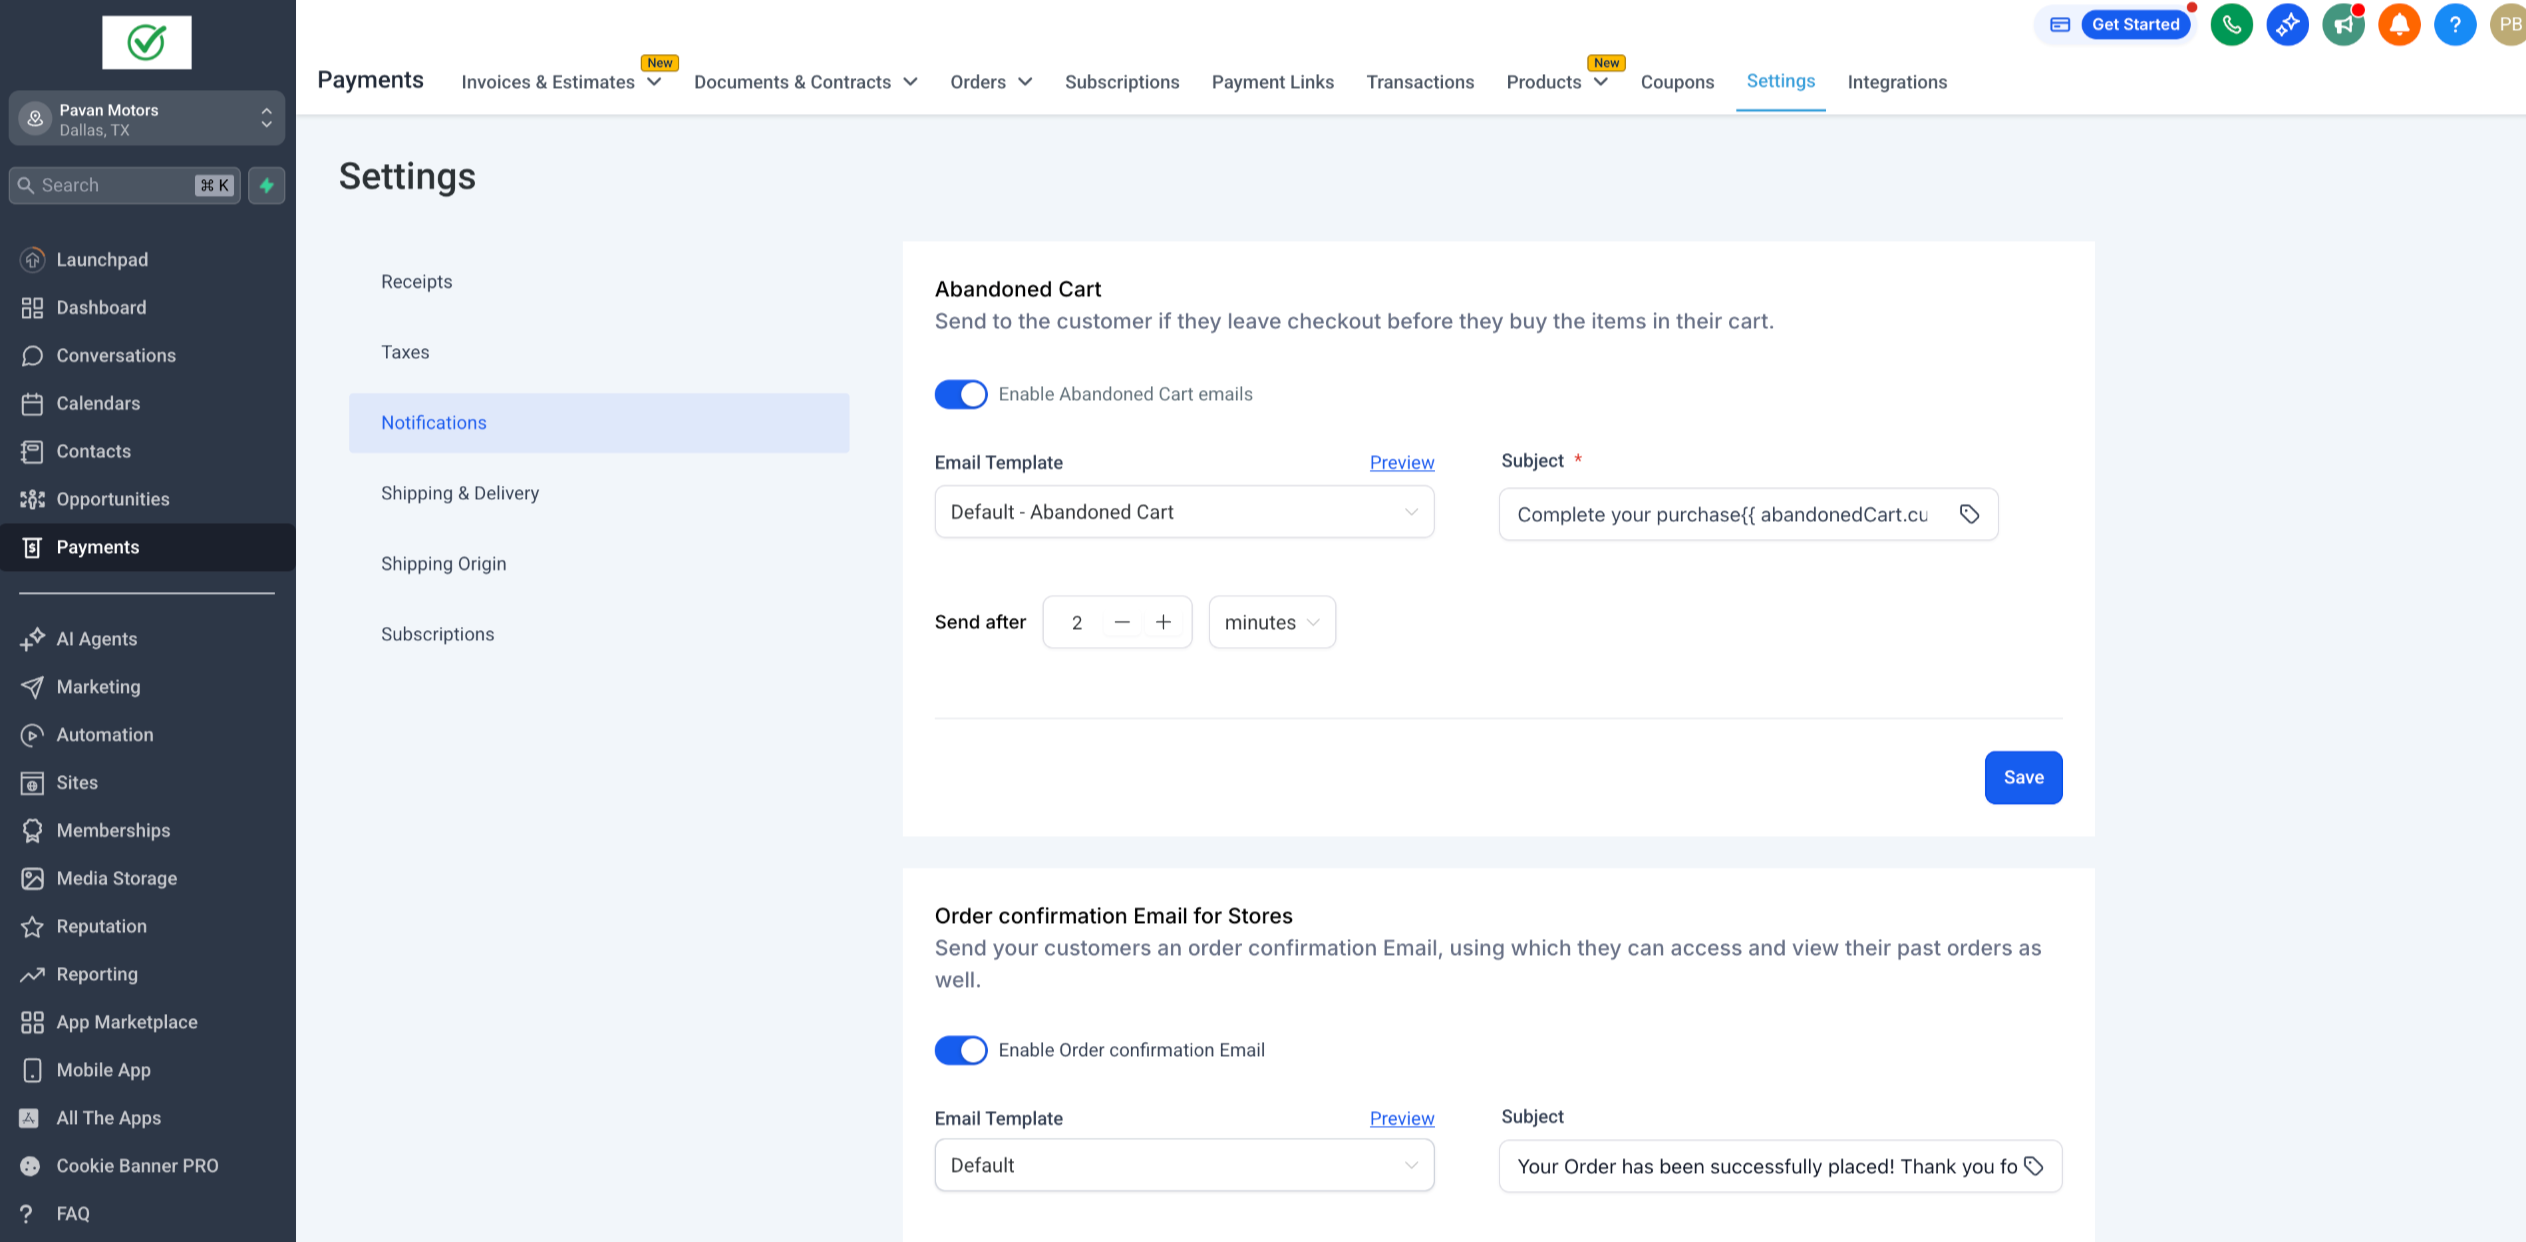The image size is (2526, 1242).
Task: Select Shipping & Delivery settings section
Action: click(x=459, y=493)
